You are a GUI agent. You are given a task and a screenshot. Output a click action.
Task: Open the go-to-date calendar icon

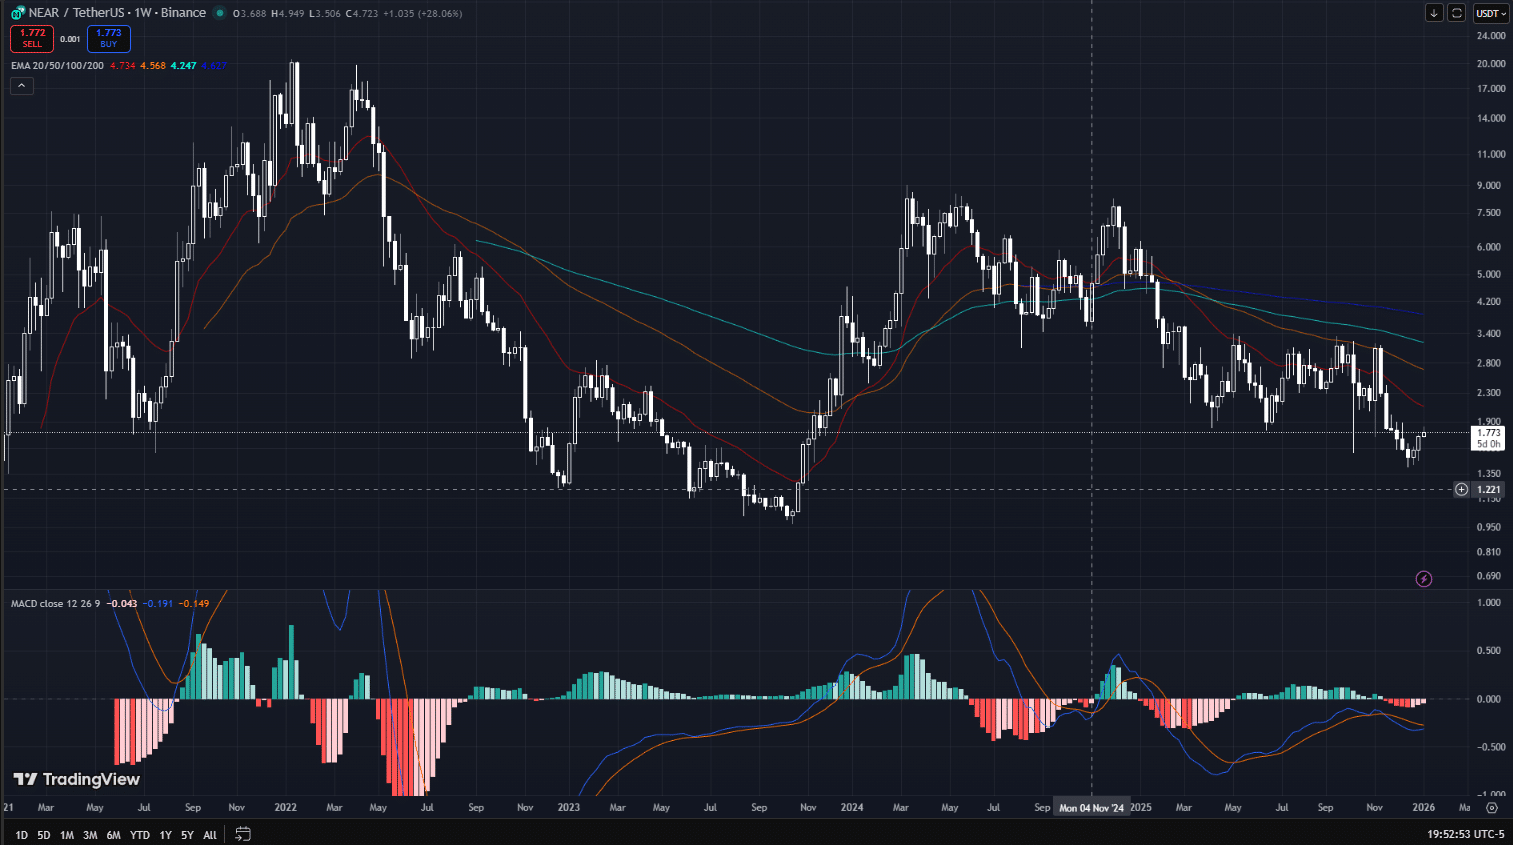tap(241, 833)
